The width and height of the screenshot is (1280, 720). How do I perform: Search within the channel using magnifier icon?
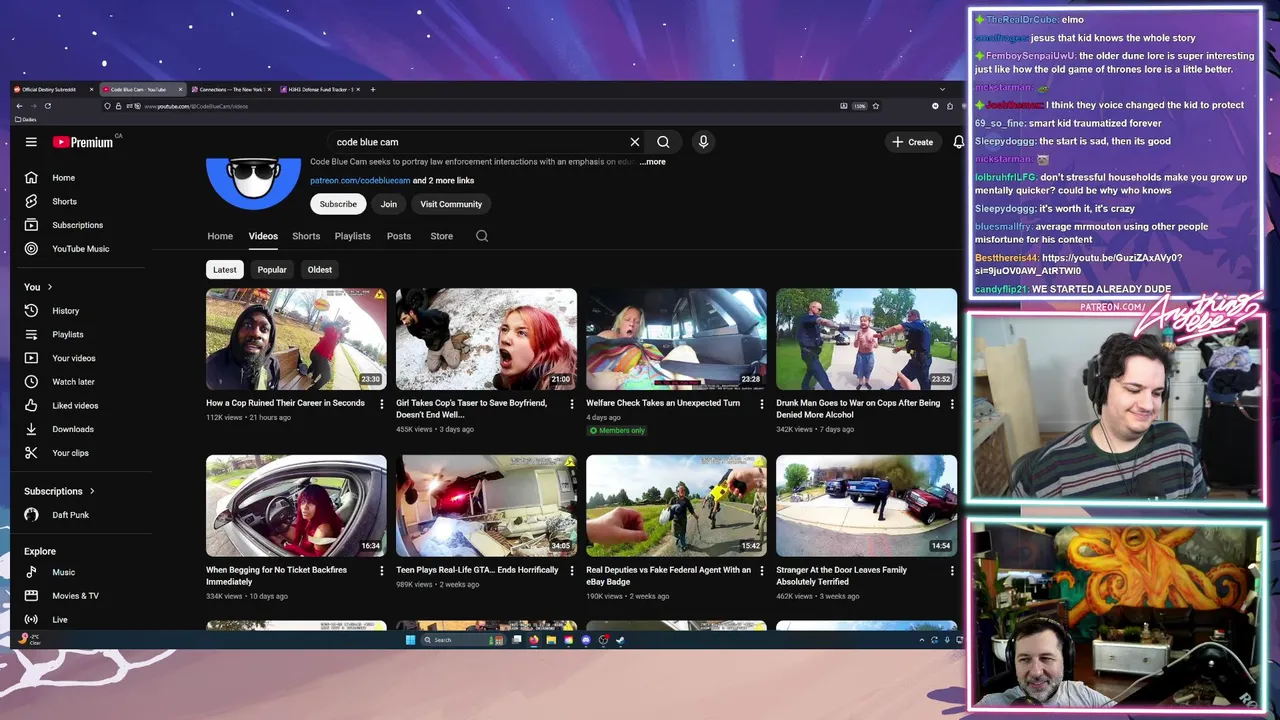[482, 236]
